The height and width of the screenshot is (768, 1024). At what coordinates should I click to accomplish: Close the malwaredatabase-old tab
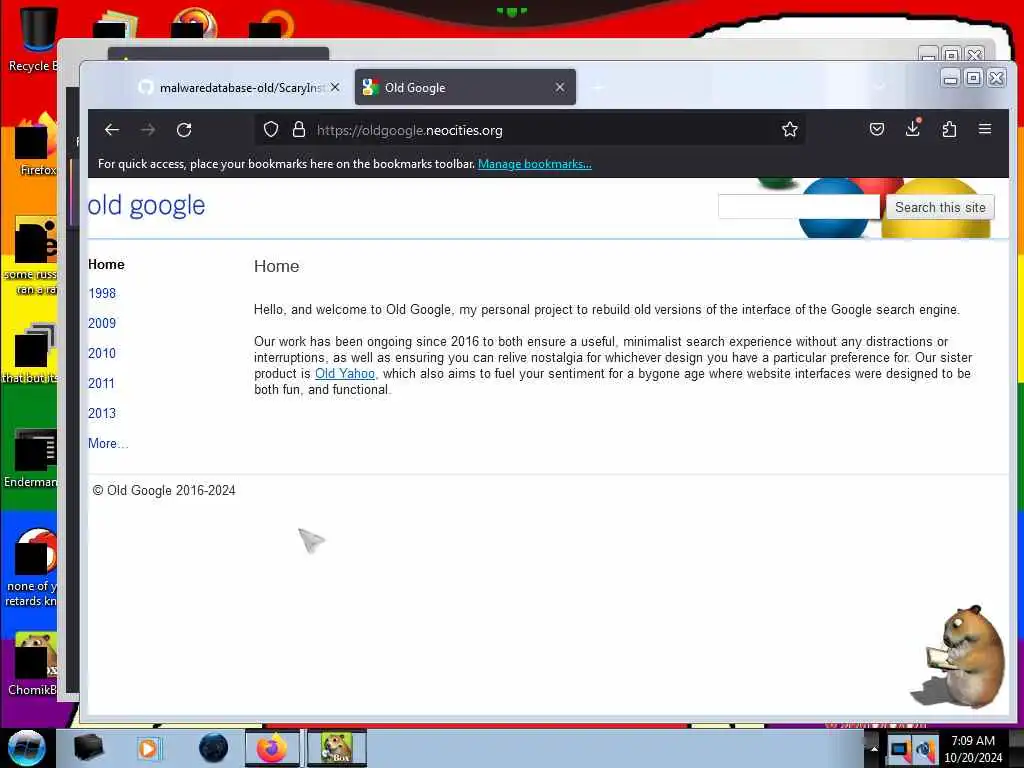point(335,87)
